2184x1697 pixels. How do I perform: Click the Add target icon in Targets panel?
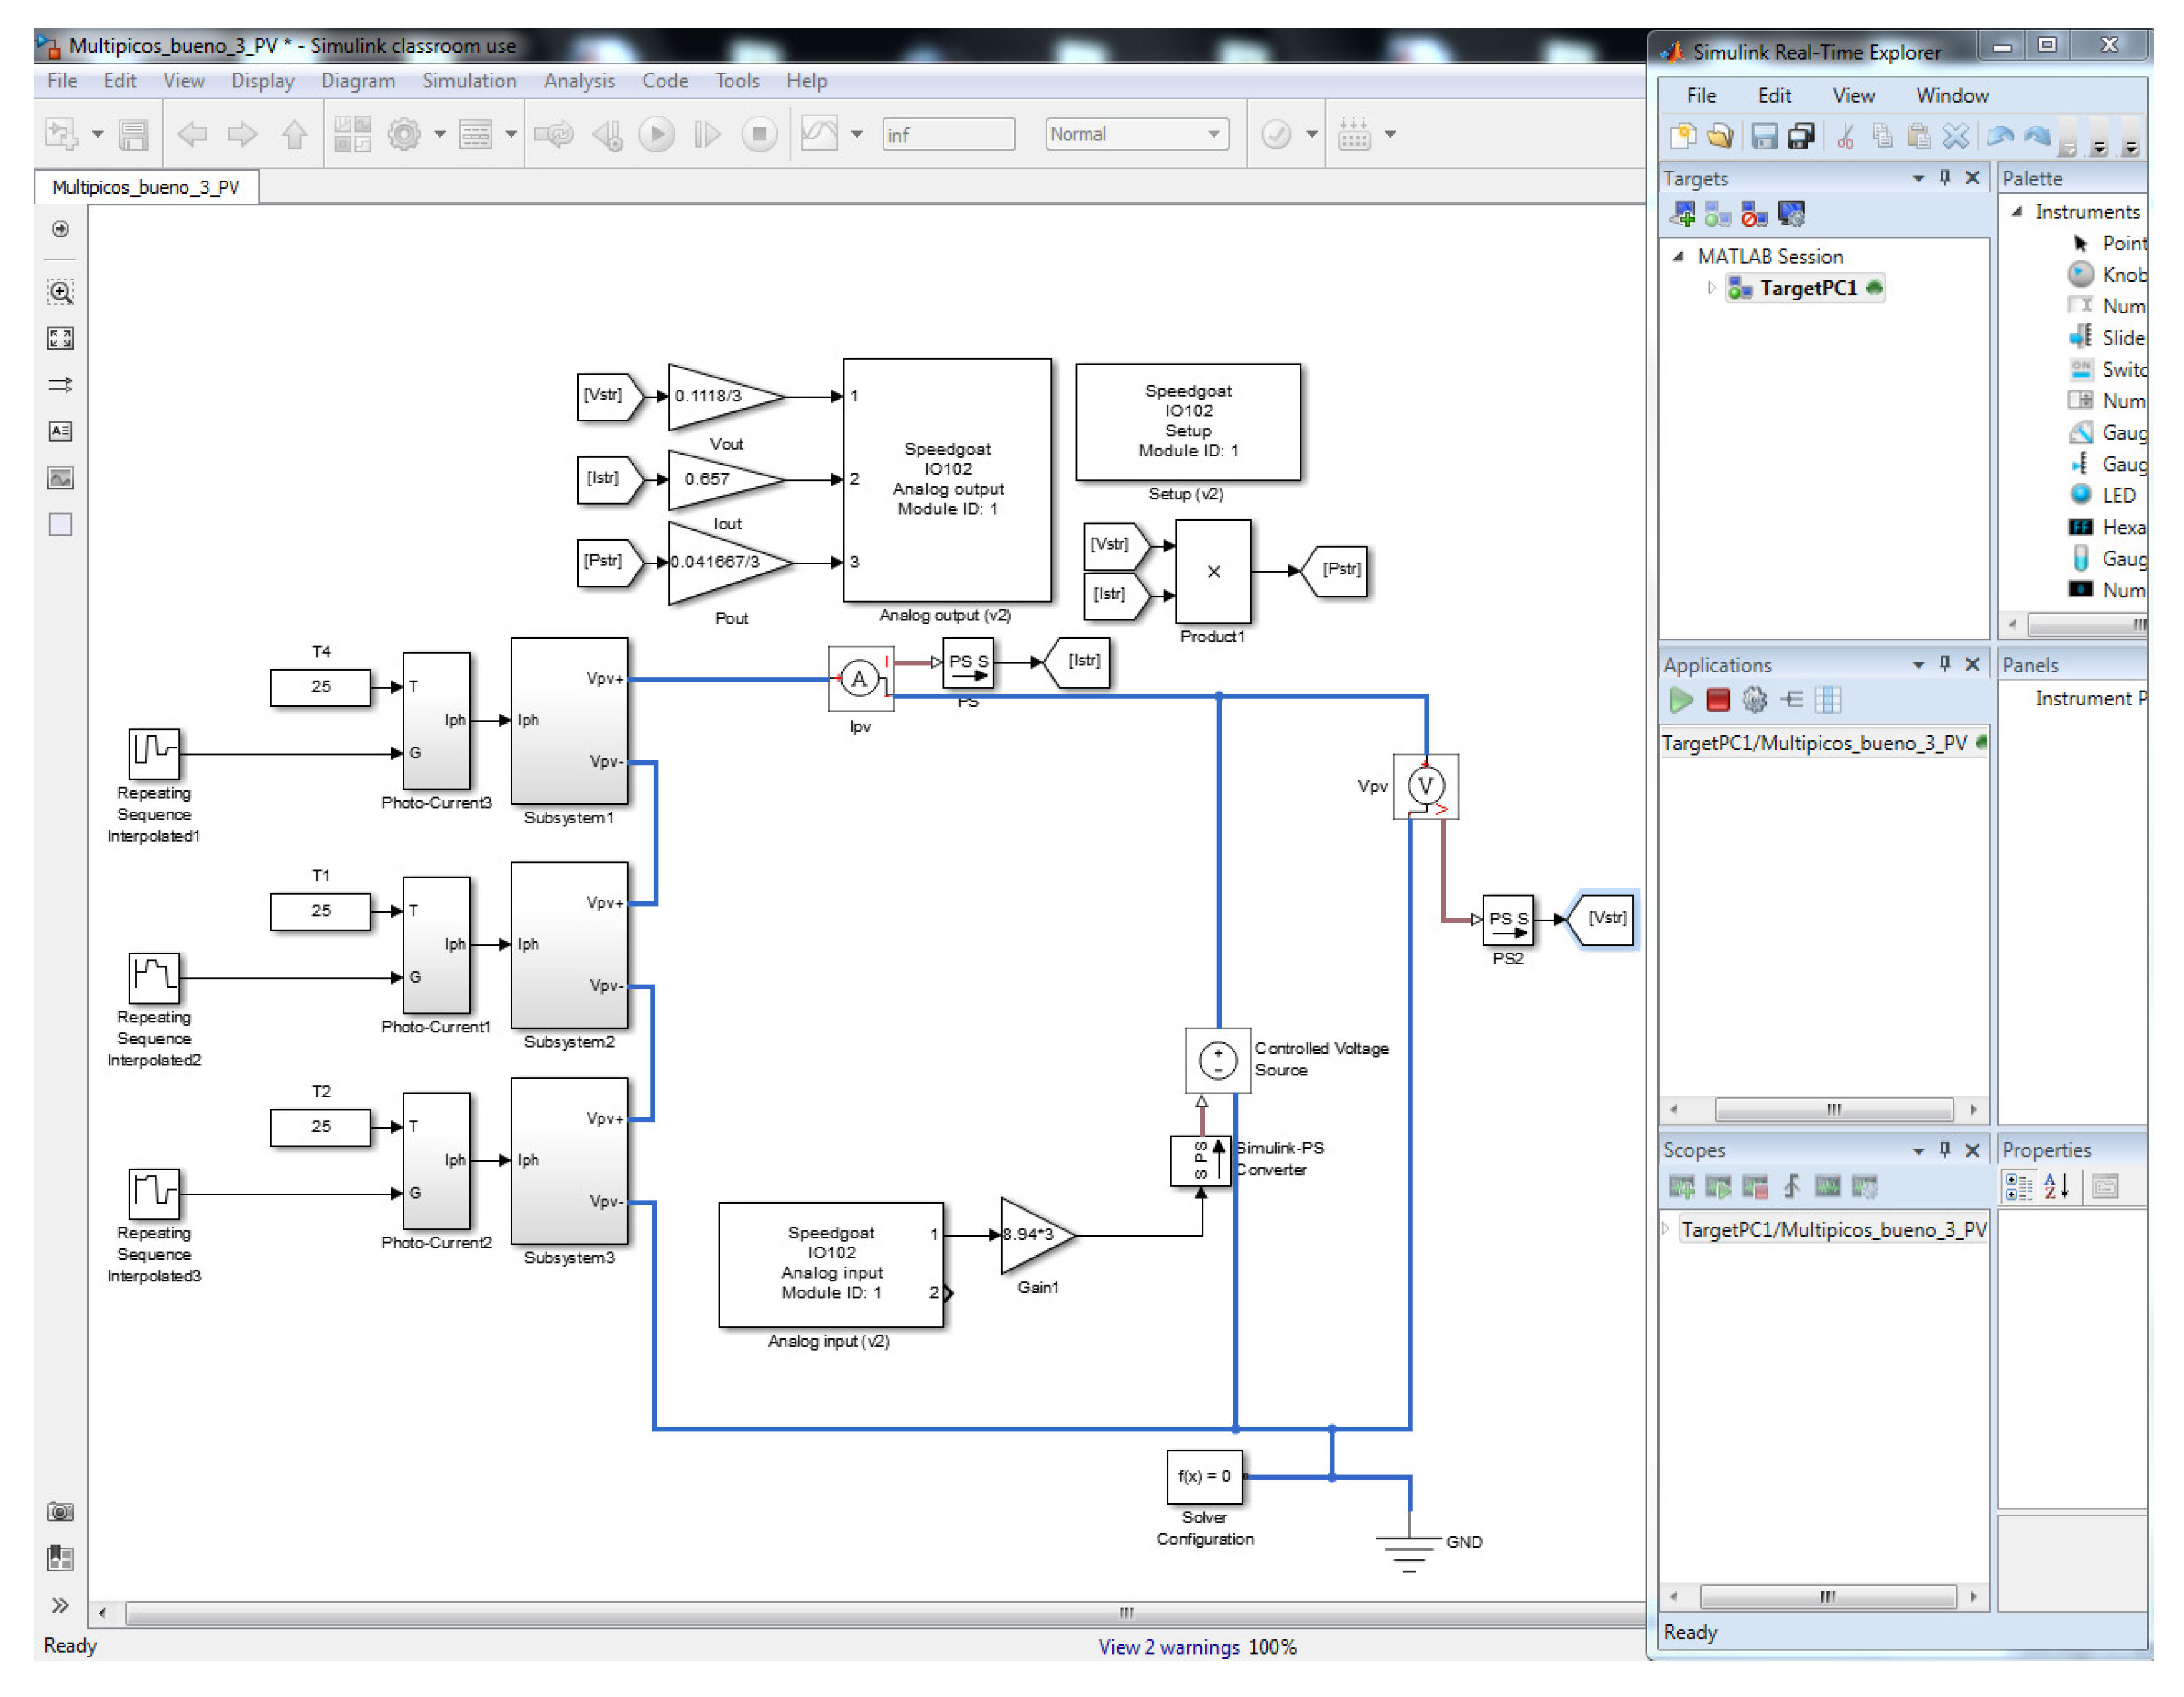click(x=1682, y=214)
